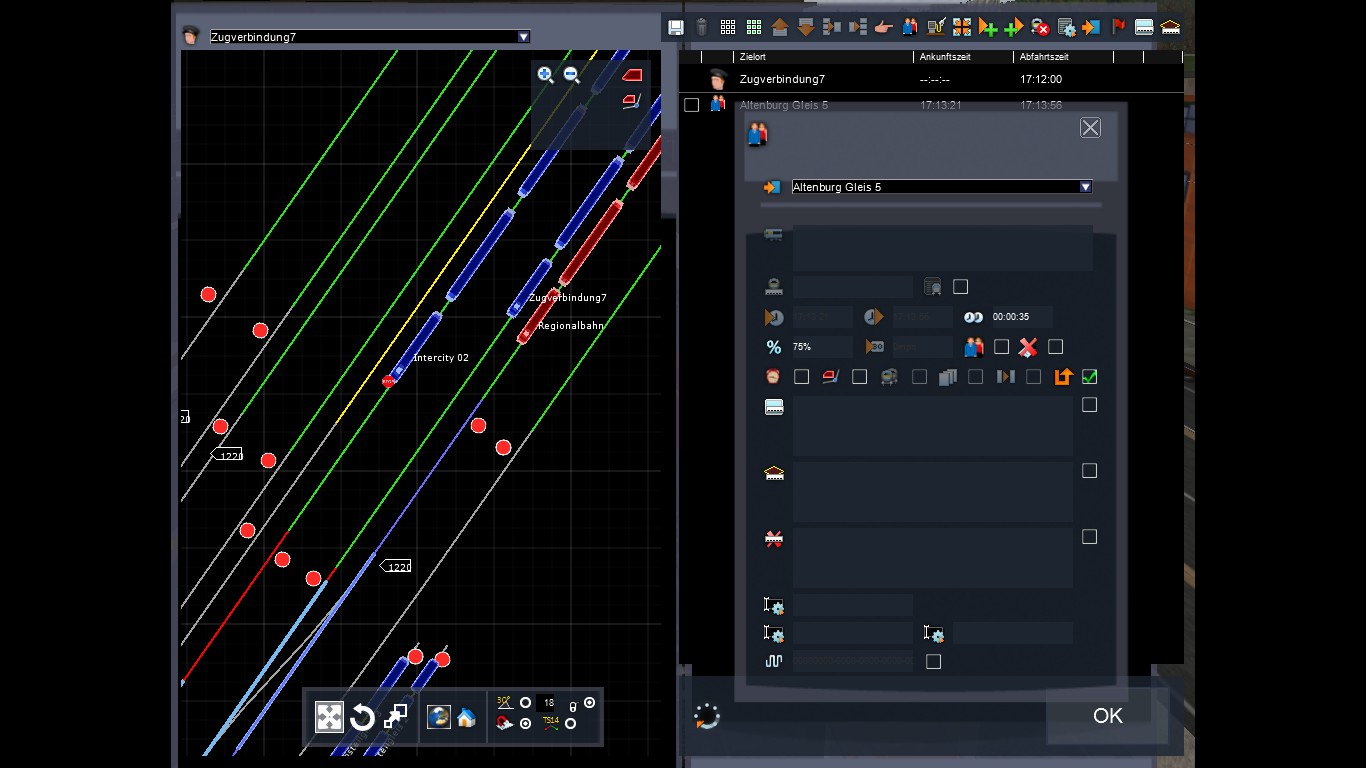Click the home icon below map

pyautogui.click(x=466, y=717)
